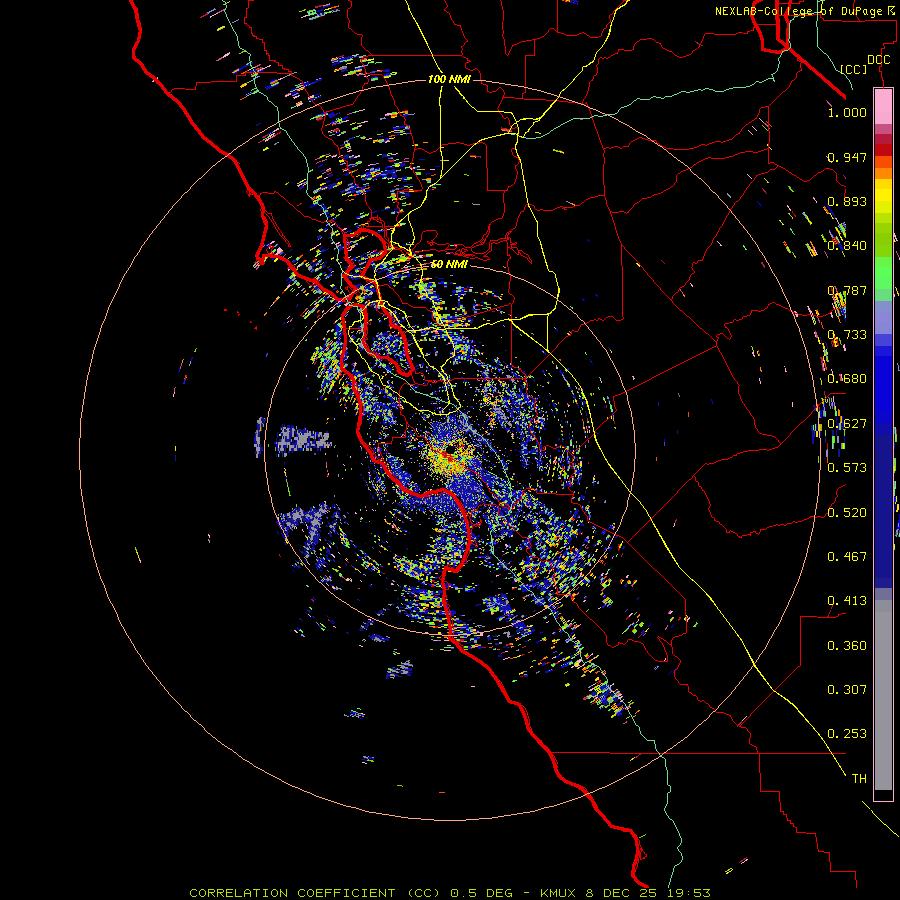Viewport: 900px width, 900px height.
Task: Click the 0.5 DEG elevation text
Action: pos(481,893)
